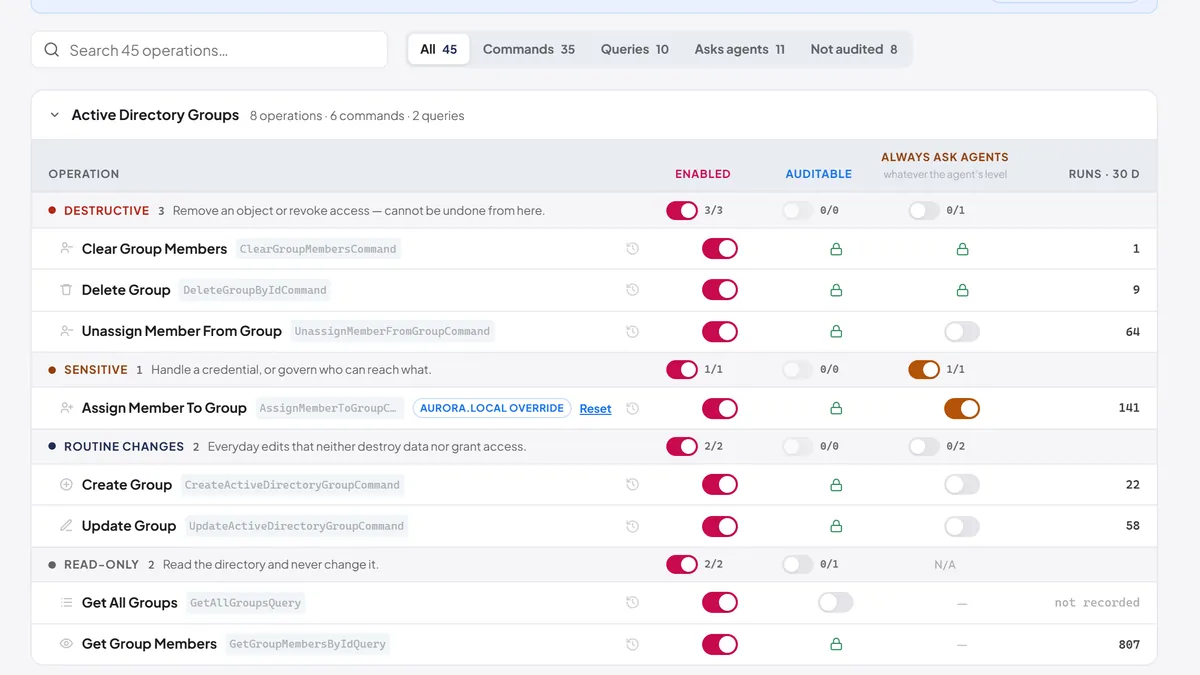The width and height of the screenshot is (1200, 675).
Task: Click Clear Group Members ask-agents lock icon
Action: 962,249
